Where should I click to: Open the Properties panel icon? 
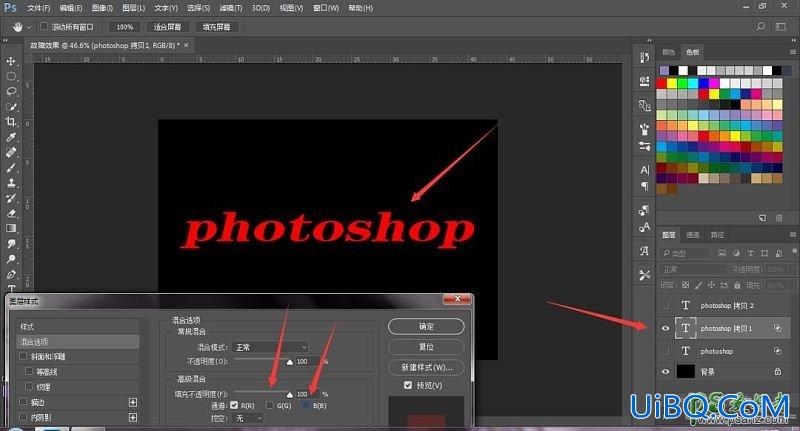point(644,81)
